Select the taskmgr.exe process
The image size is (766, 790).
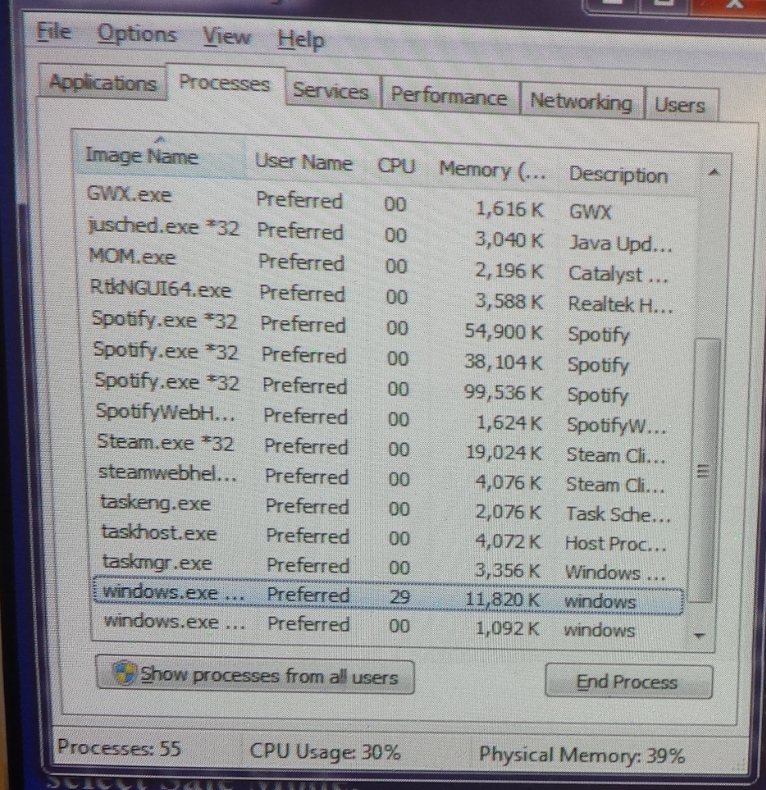coord(388,567)
